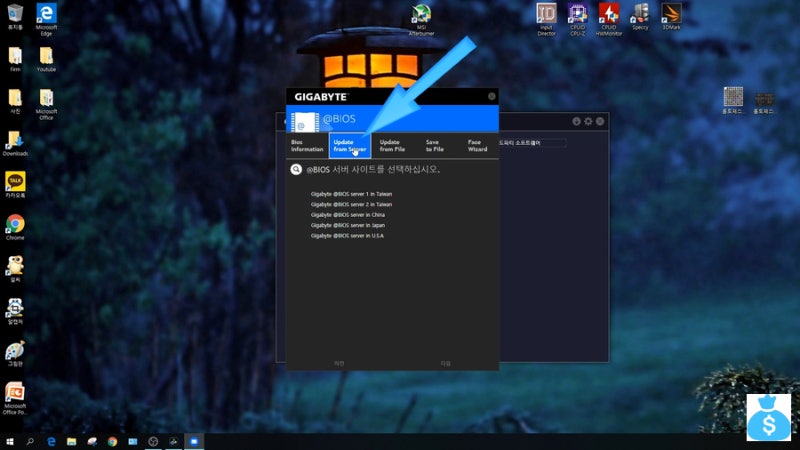
Task: Choose Gigabyte @BIOS server 2 in Taiwan
Action: 352,204
